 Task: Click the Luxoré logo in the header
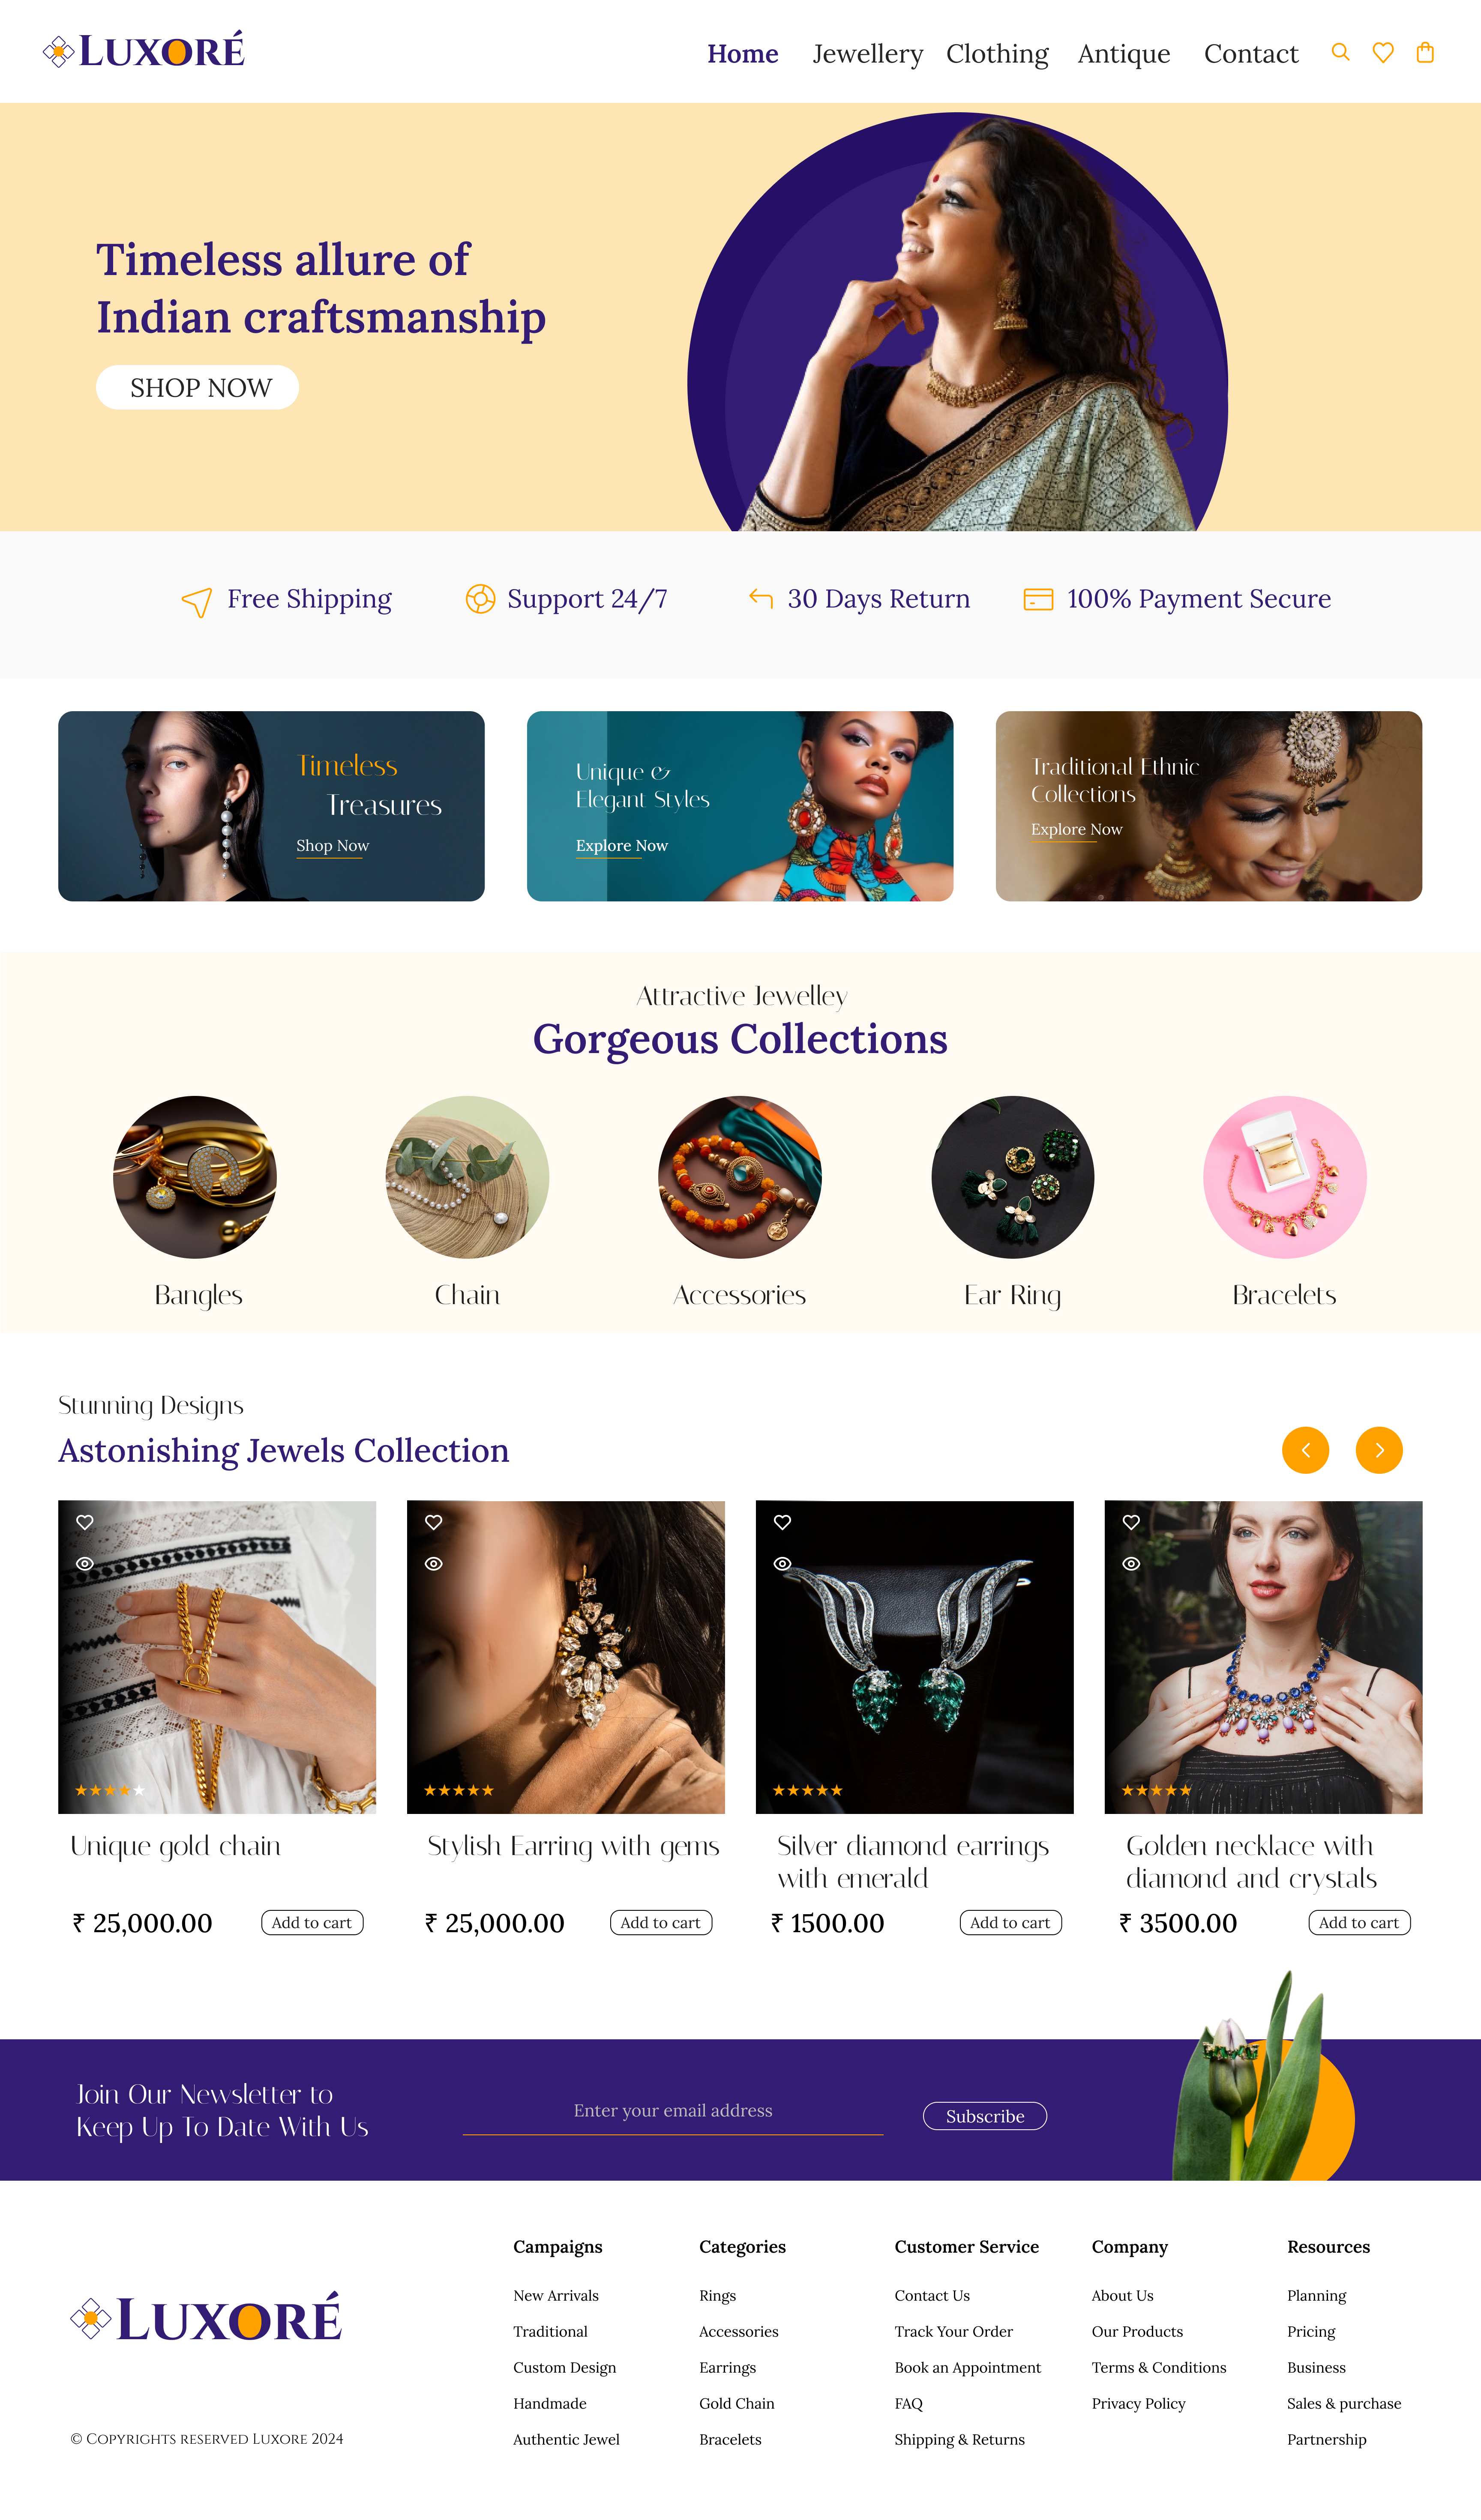144,51
